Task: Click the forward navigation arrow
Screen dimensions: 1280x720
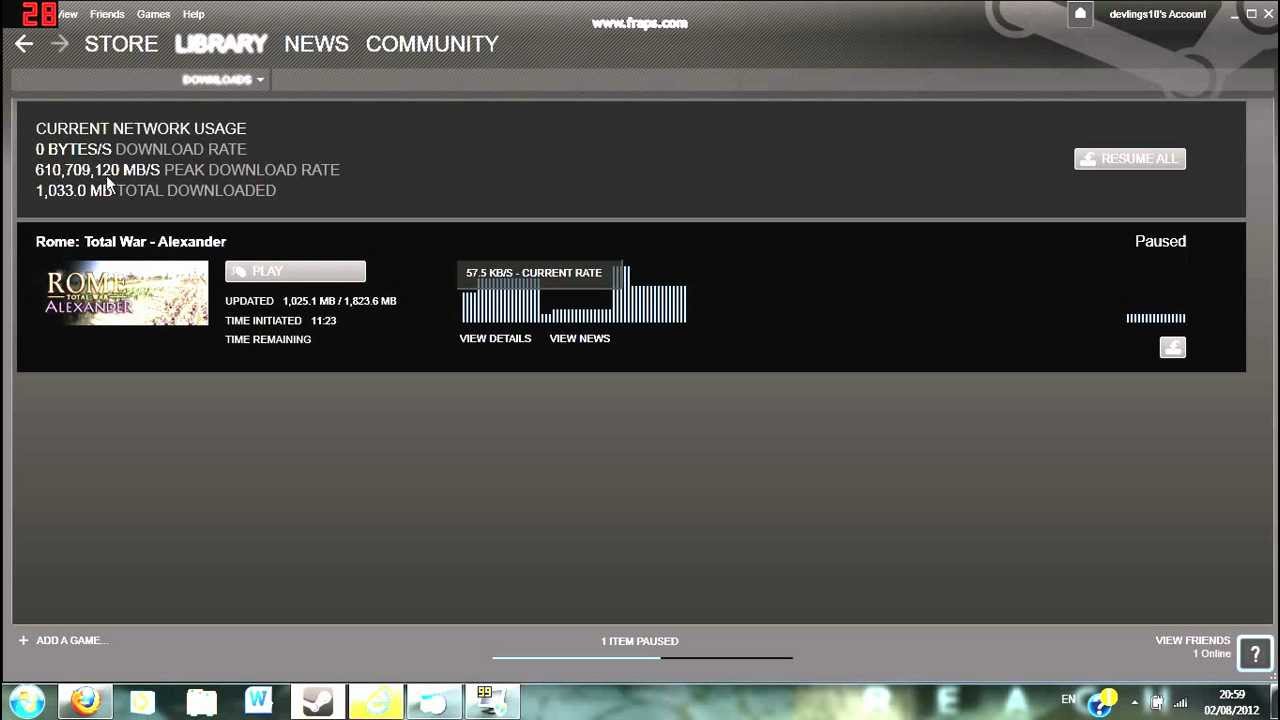Action: [59, 44]
